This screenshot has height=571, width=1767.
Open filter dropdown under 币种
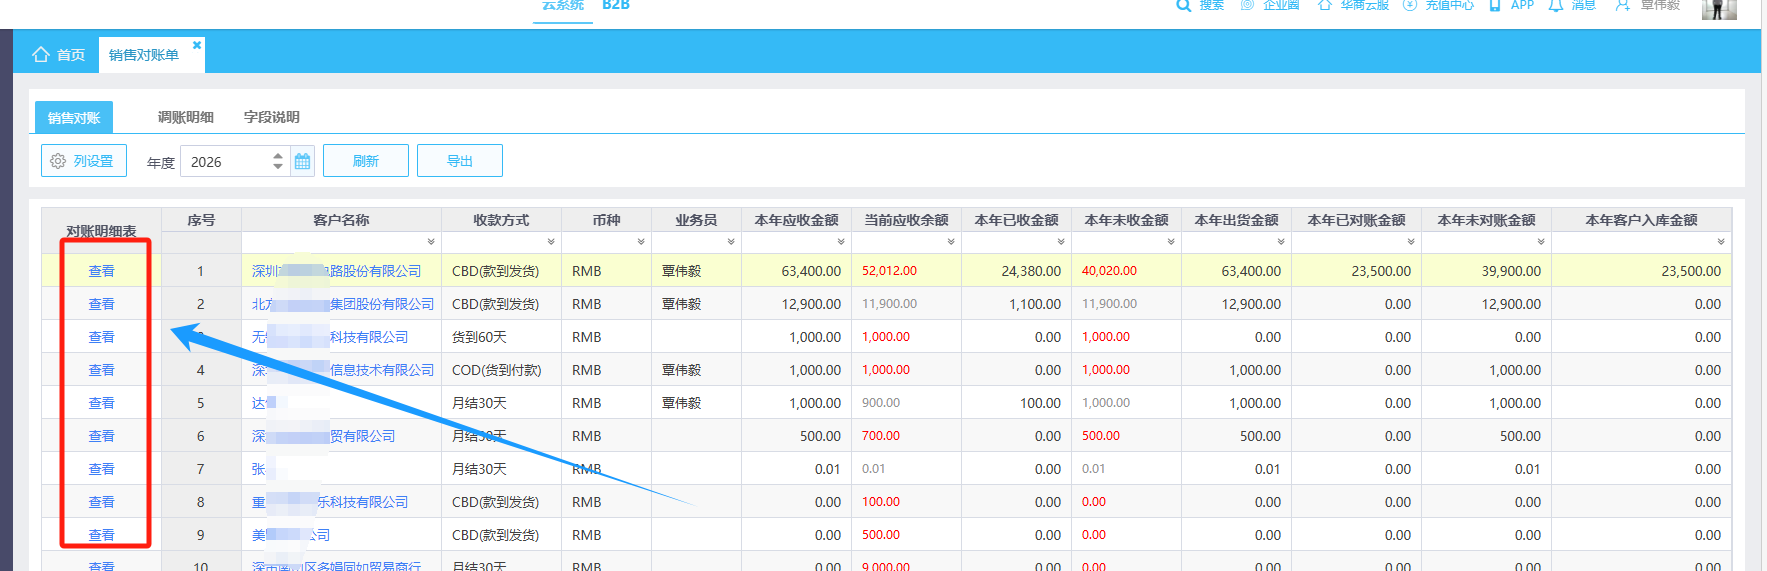(x=641, y=242)
